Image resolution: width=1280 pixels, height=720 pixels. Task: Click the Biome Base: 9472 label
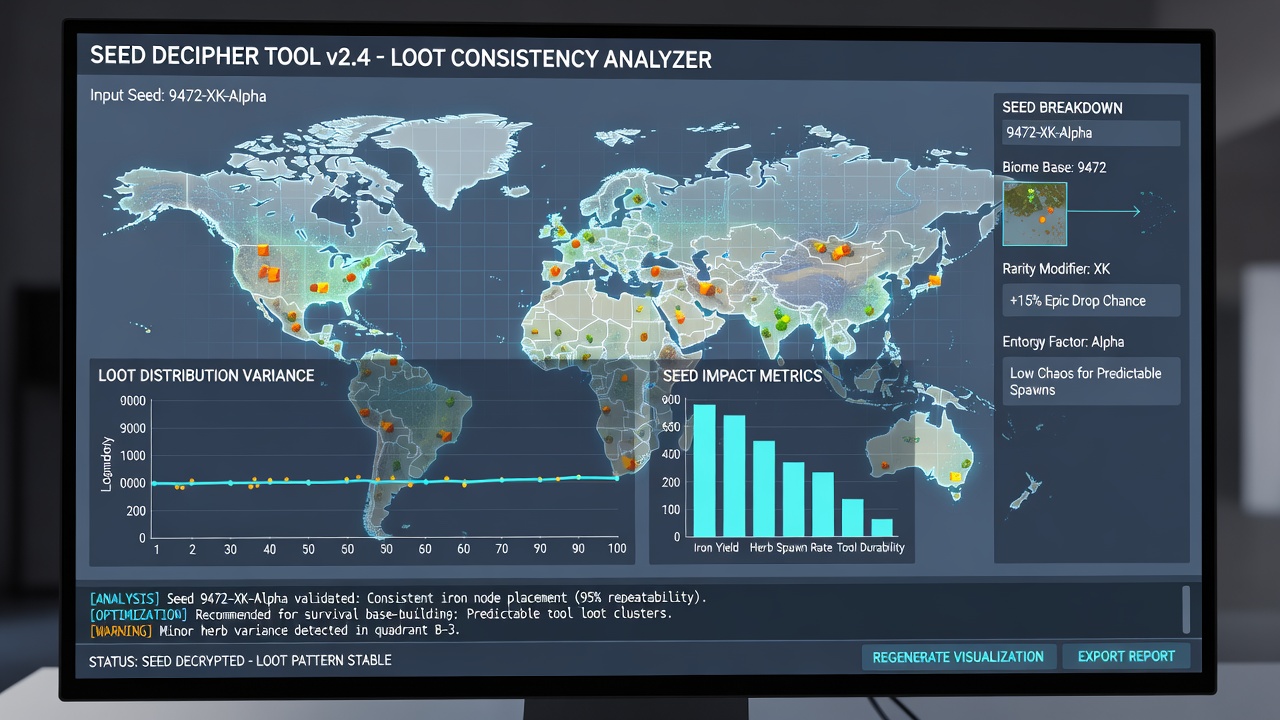(x=1054, y=167)
